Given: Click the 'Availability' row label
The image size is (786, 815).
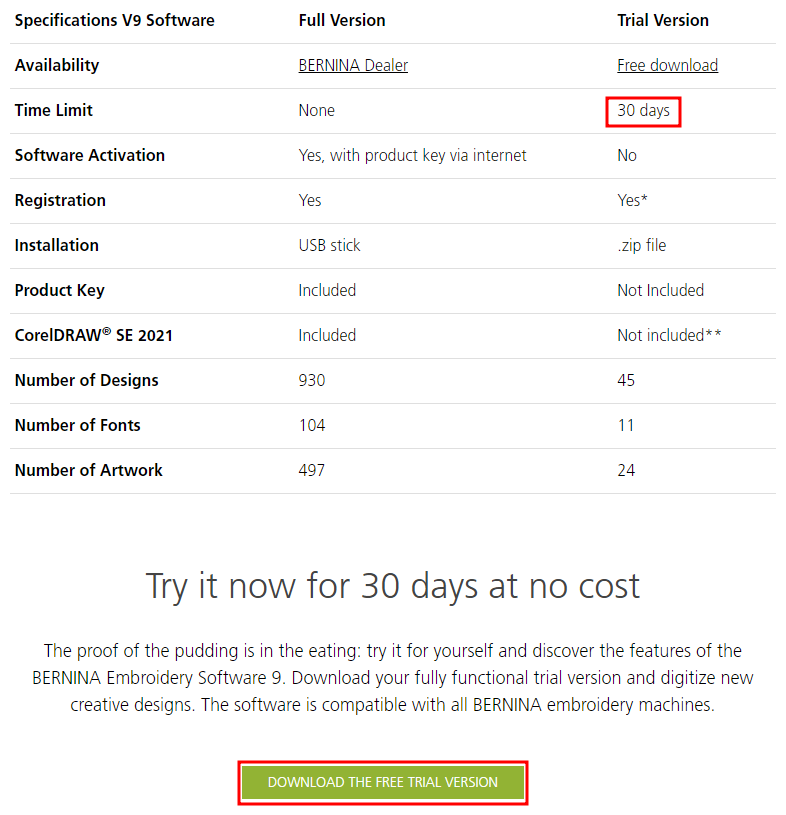Looking at the screenshot, I should click(57, 65).
